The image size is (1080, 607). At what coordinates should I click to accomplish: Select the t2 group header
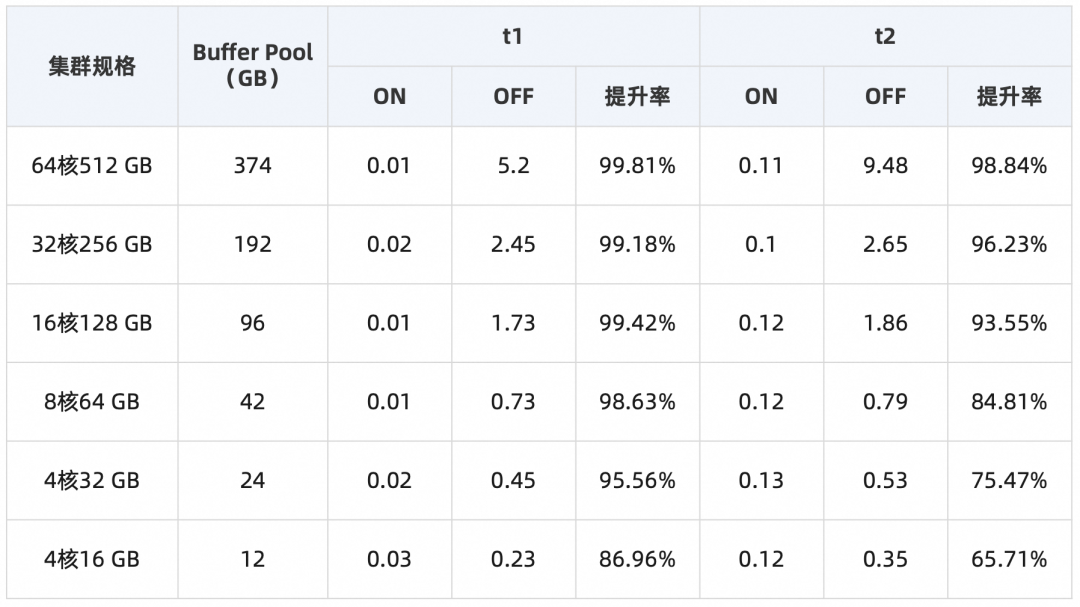(x=885, y=37)
